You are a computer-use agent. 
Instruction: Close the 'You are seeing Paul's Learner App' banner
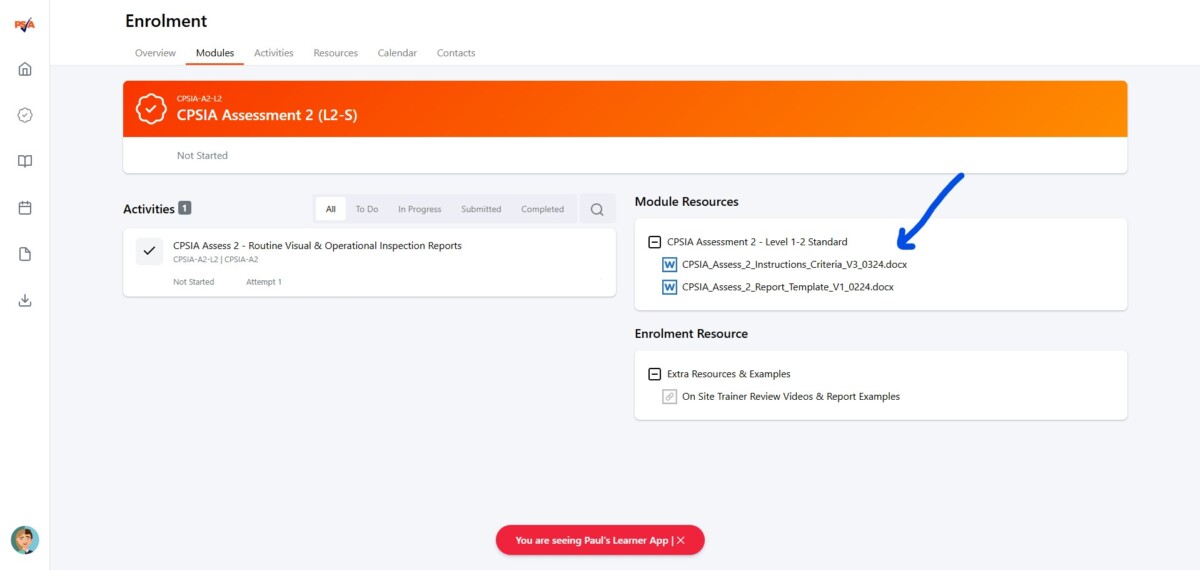click(x=681, y=540)
